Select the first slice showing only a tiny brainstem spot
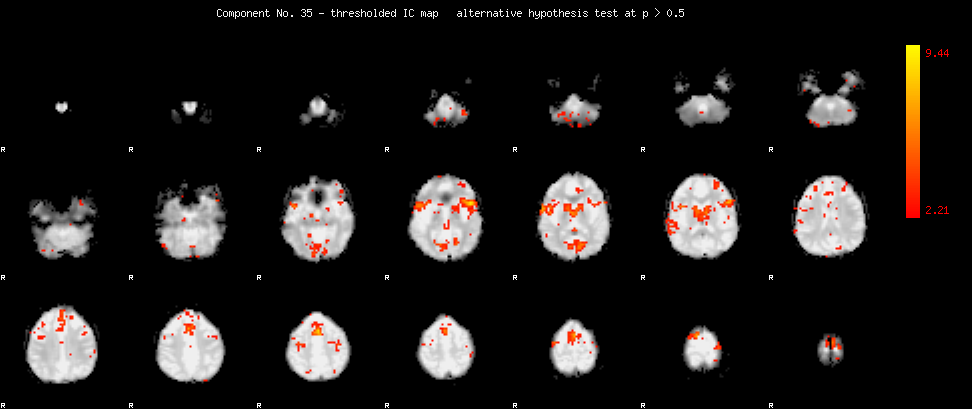Screen dimensions: 972x409 pyautogui.click(x=61, y=107)
